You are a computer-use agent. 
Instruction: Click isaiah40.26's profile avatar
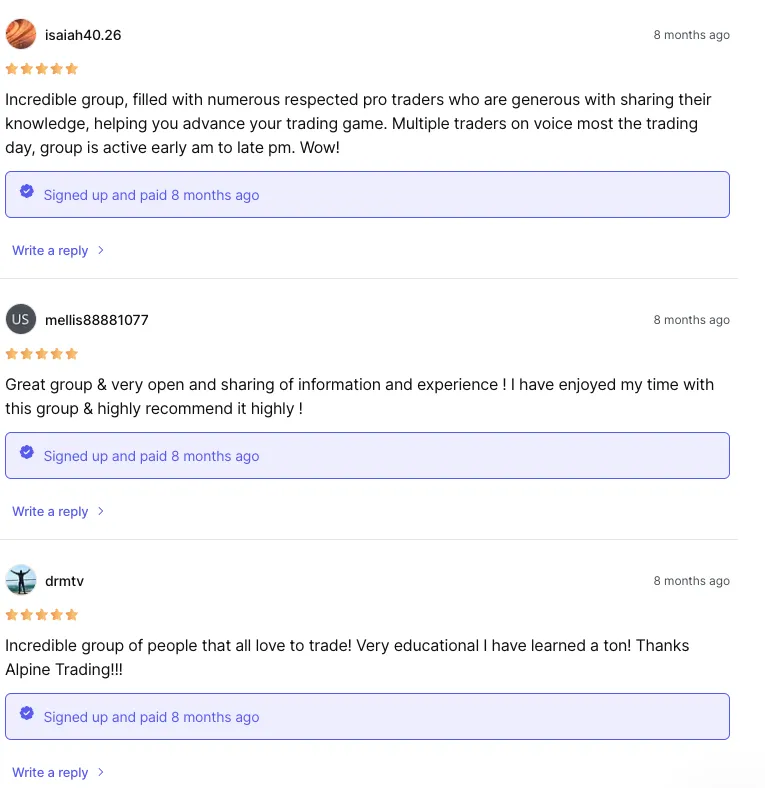21,34
